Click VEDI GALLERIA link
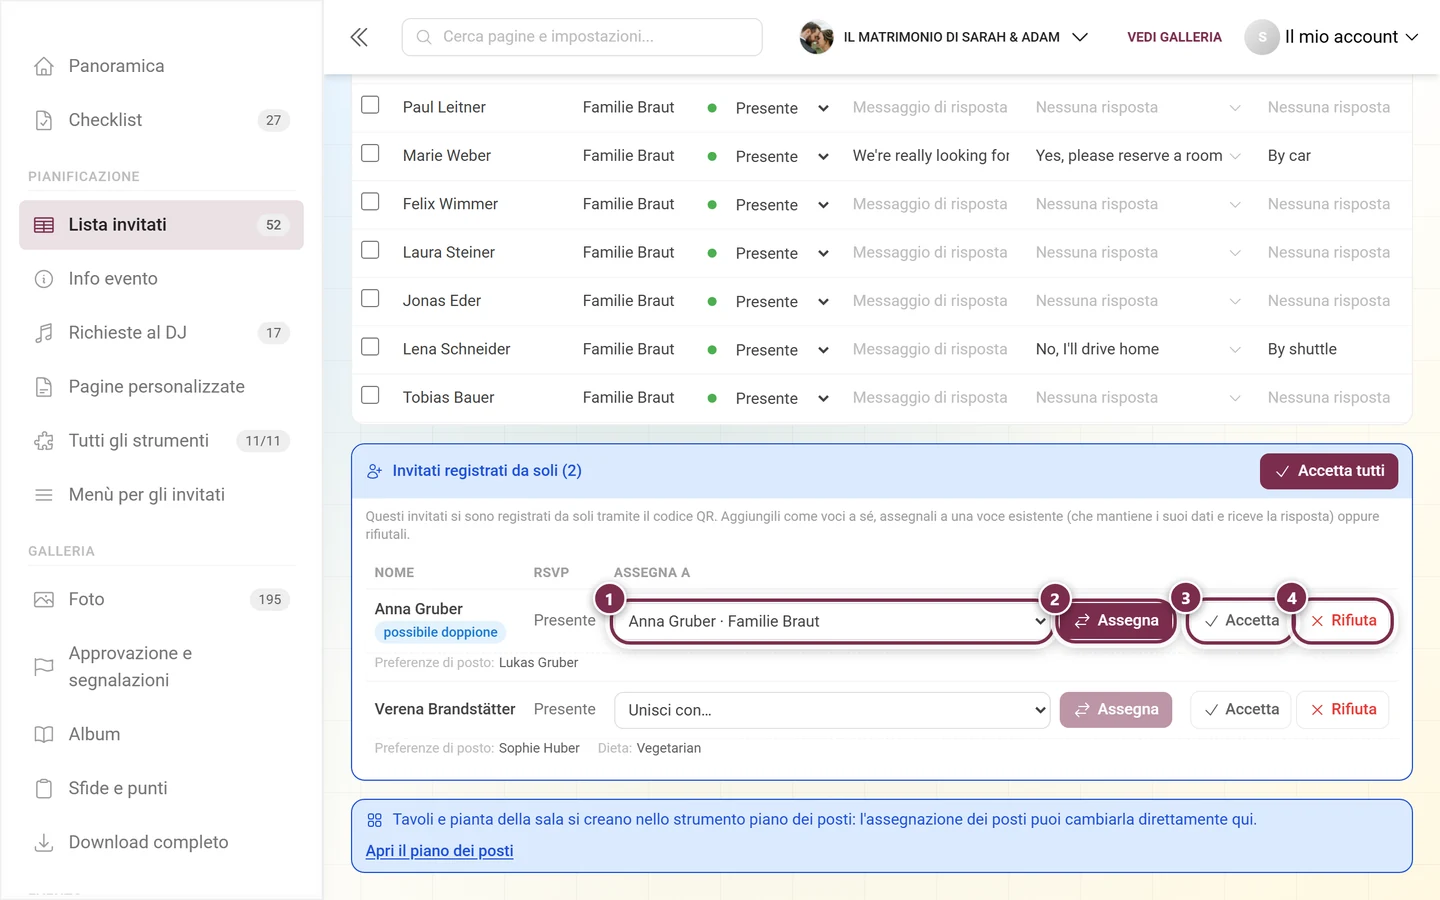 click(1174, 37)
